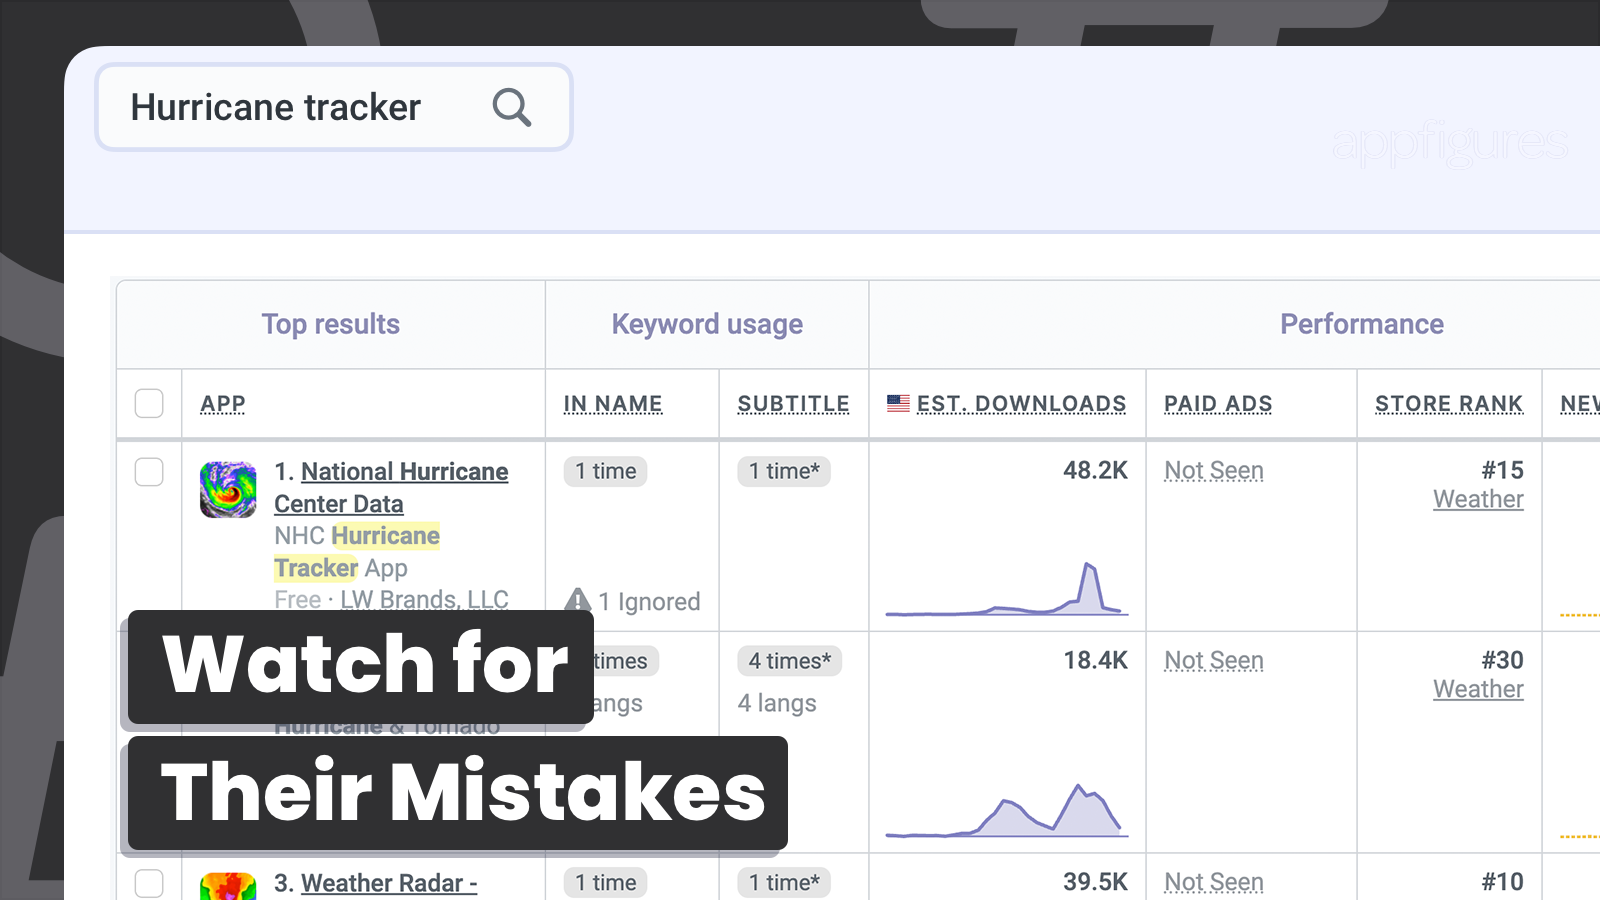The width and height of the screenshot is (1600, 900).
Task: Check the National Hurricane Center Data row
Action: (x=149, y=472)
